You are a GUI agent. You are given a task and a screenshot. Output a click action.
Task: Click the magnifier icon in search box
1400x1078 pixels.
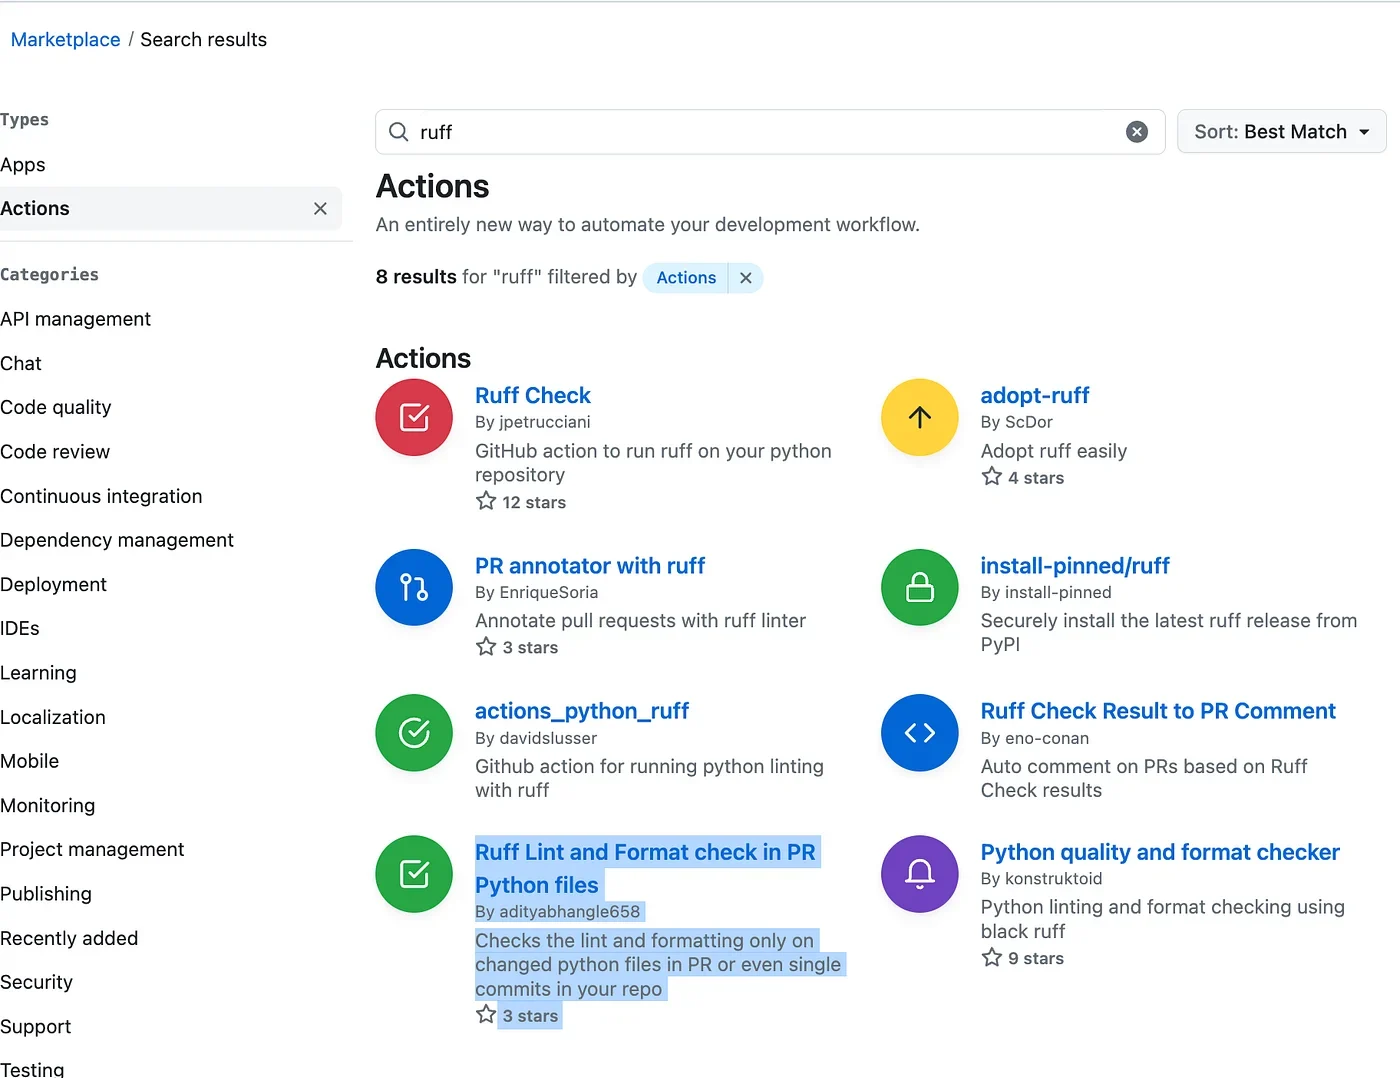[398, 132]
